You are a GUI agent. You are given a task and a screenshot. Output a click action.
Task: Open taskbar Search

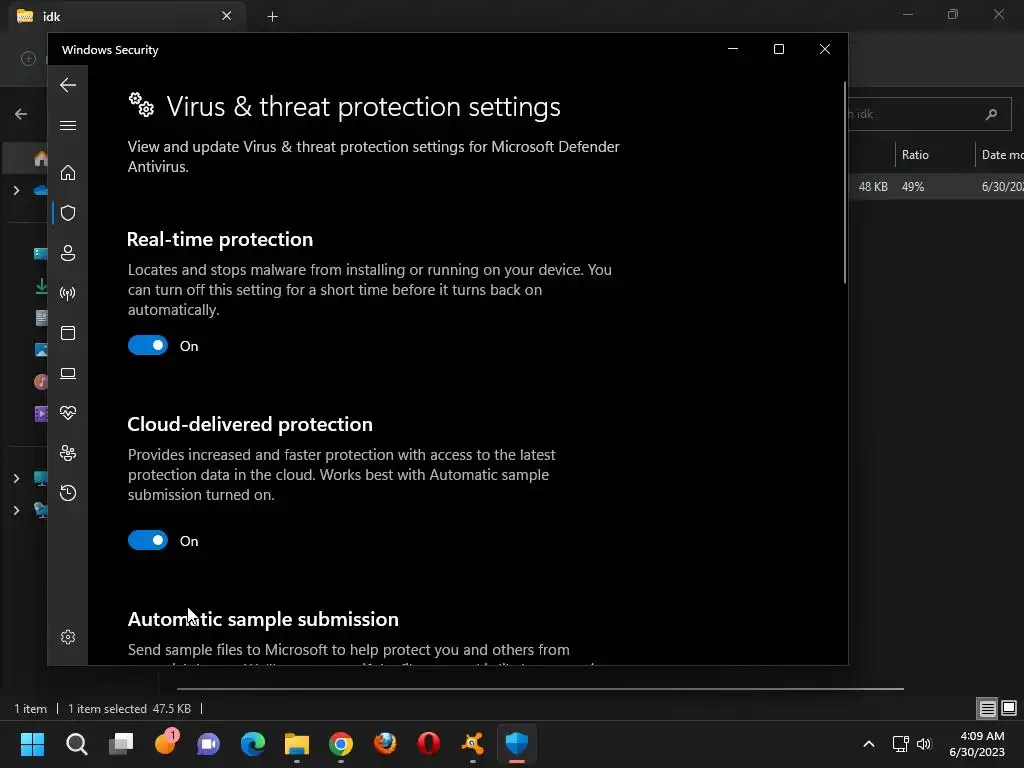tap(76, 744)
